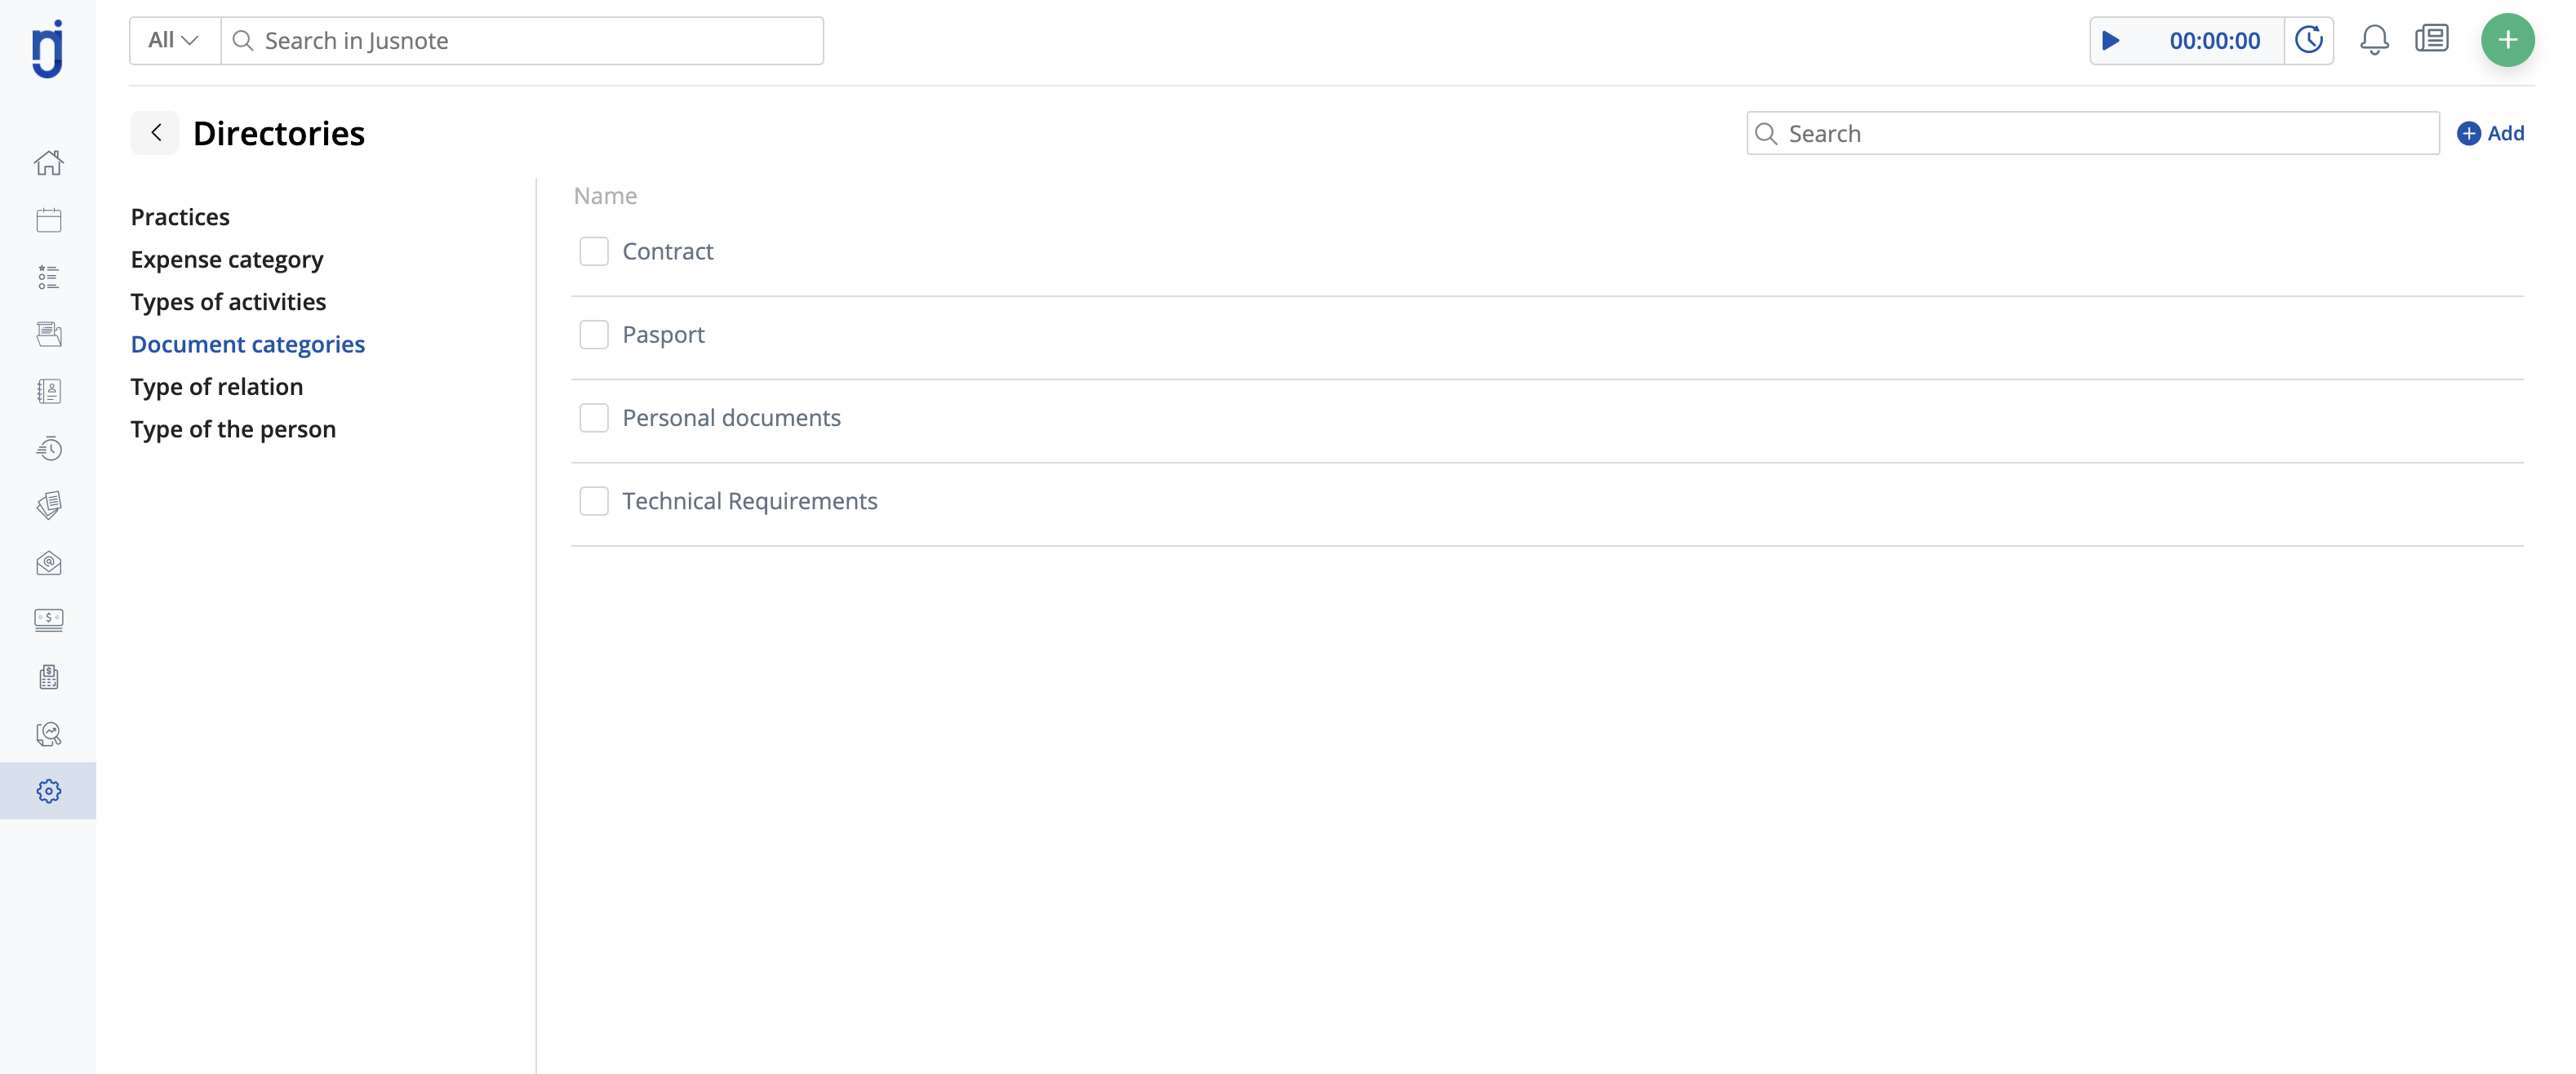The width and height of the screenshot is (2576, 1074).
Task: Select Document categories directory
Action: coord(248,344)
